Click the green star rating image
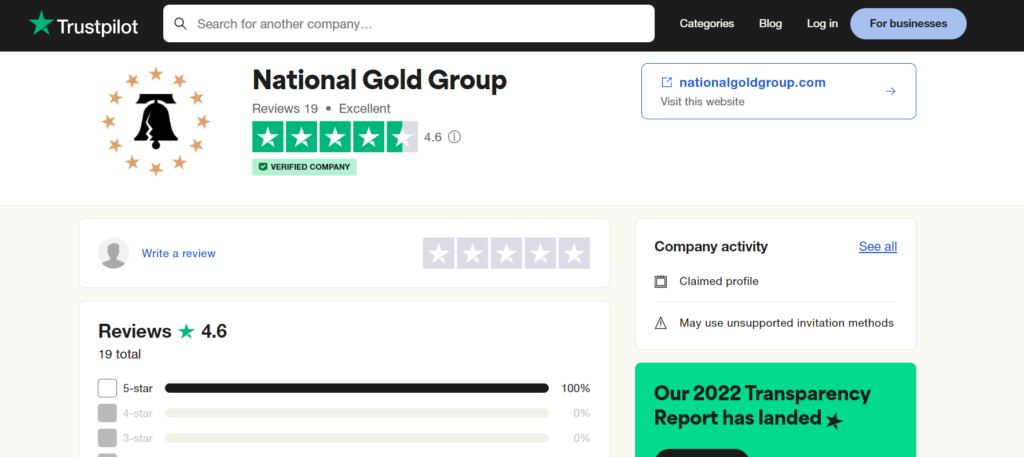 pyautogui.click(x=335, y=137)
